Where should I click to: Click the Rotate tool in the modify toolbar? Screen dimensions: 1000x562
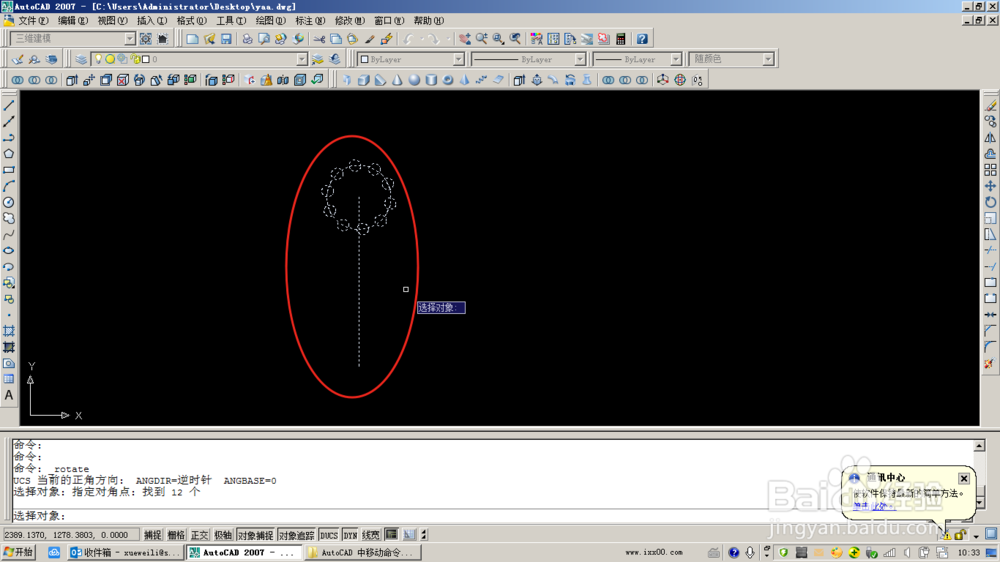[990, 202]
